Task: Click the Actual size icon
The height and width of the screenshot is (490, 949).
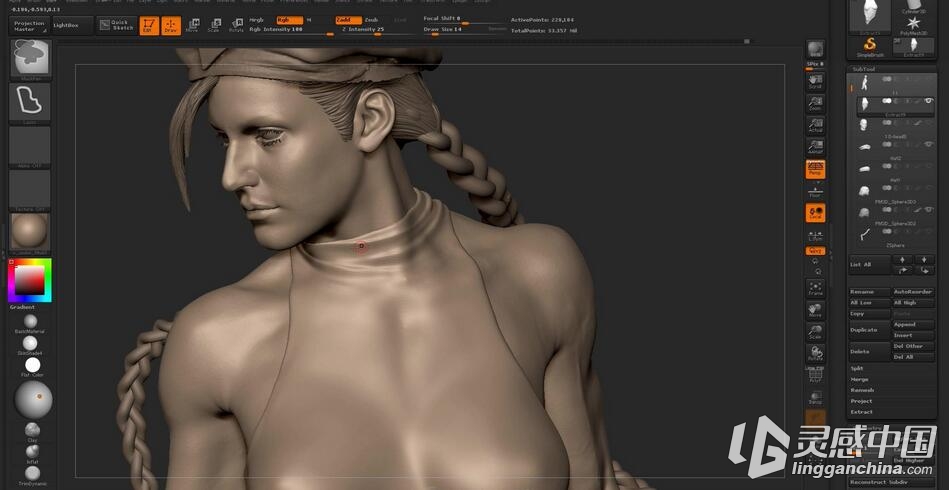Action: pyautogui.click(x=815, y=125)
